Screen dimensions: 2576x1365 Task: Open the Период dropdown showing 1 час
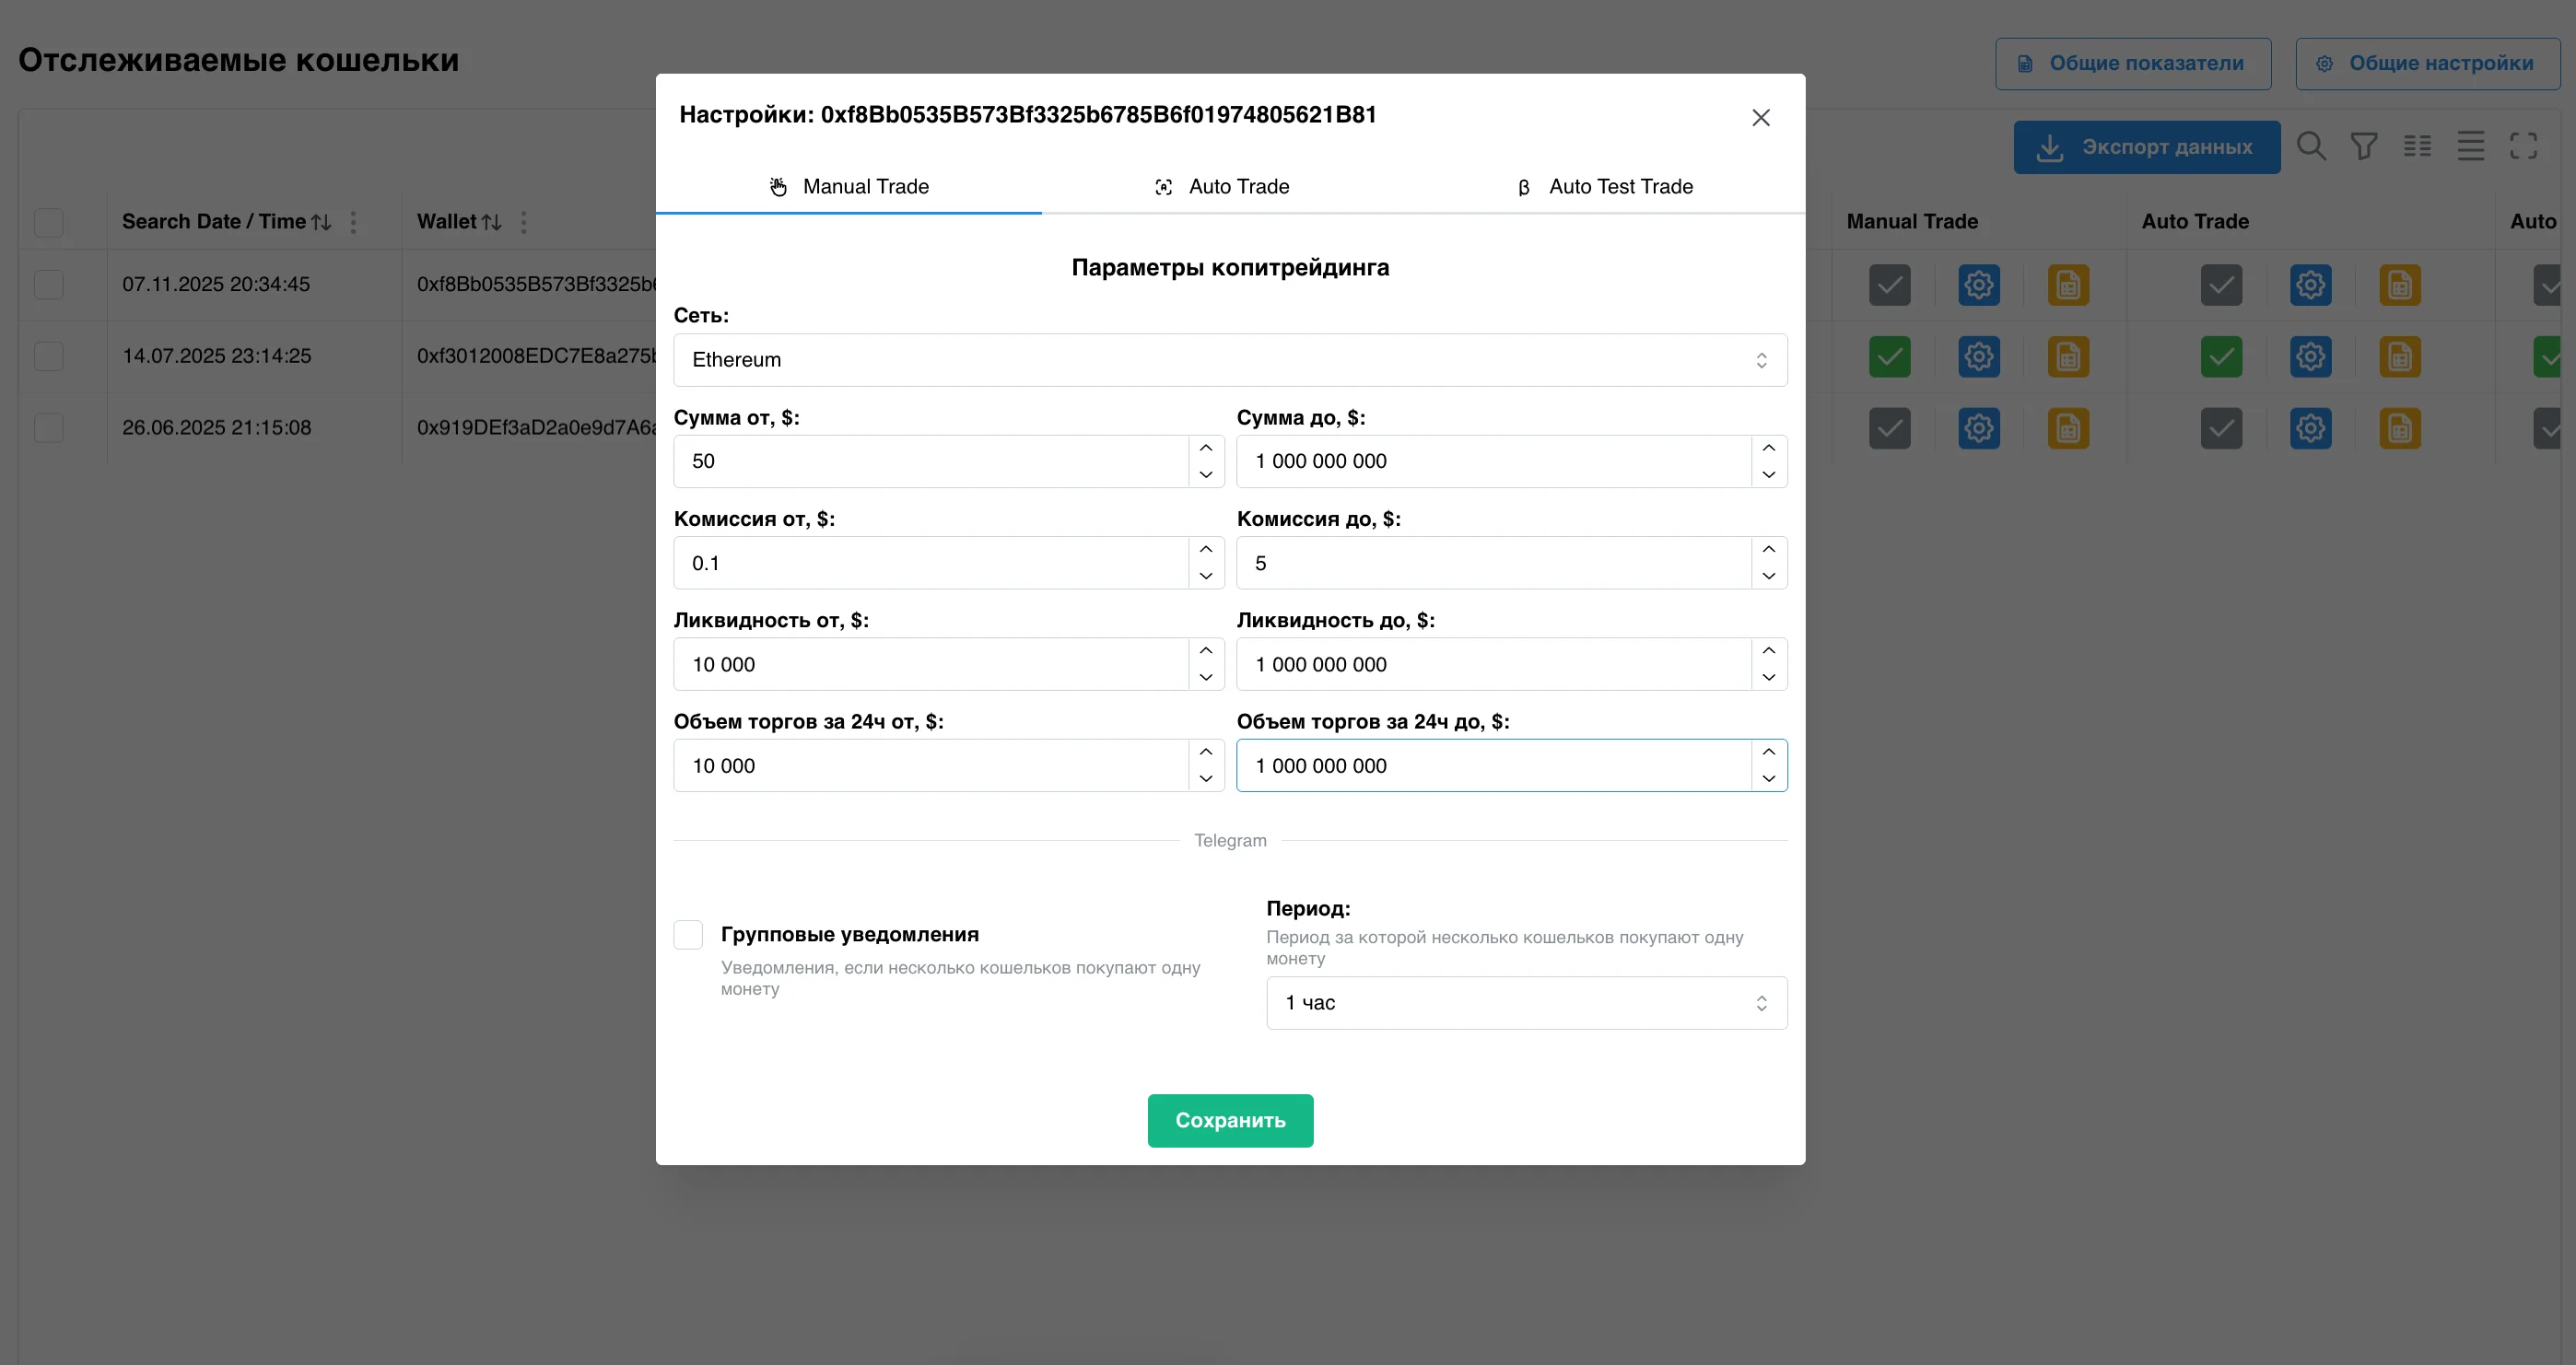1524,1002
